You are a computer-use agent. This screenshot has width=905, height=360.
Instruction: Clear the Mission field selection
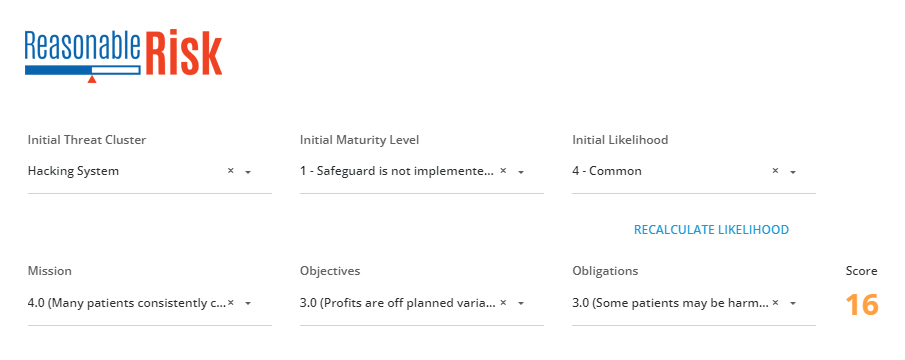coord(230,302)
